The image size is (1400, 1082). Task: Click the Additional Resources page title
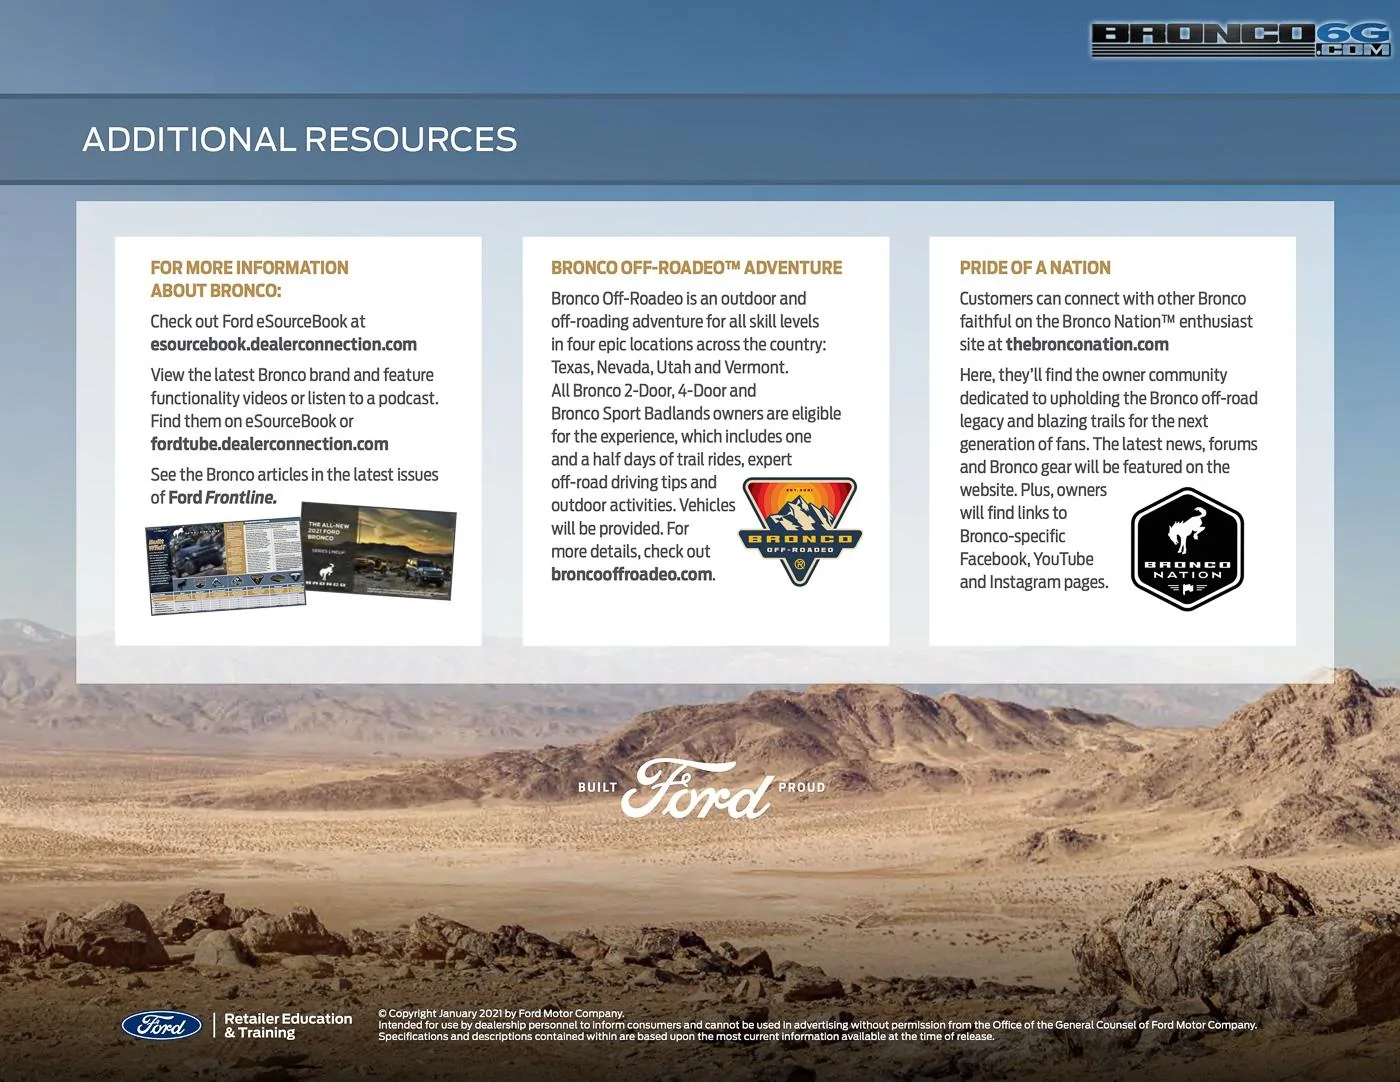[x=300, y=139]
